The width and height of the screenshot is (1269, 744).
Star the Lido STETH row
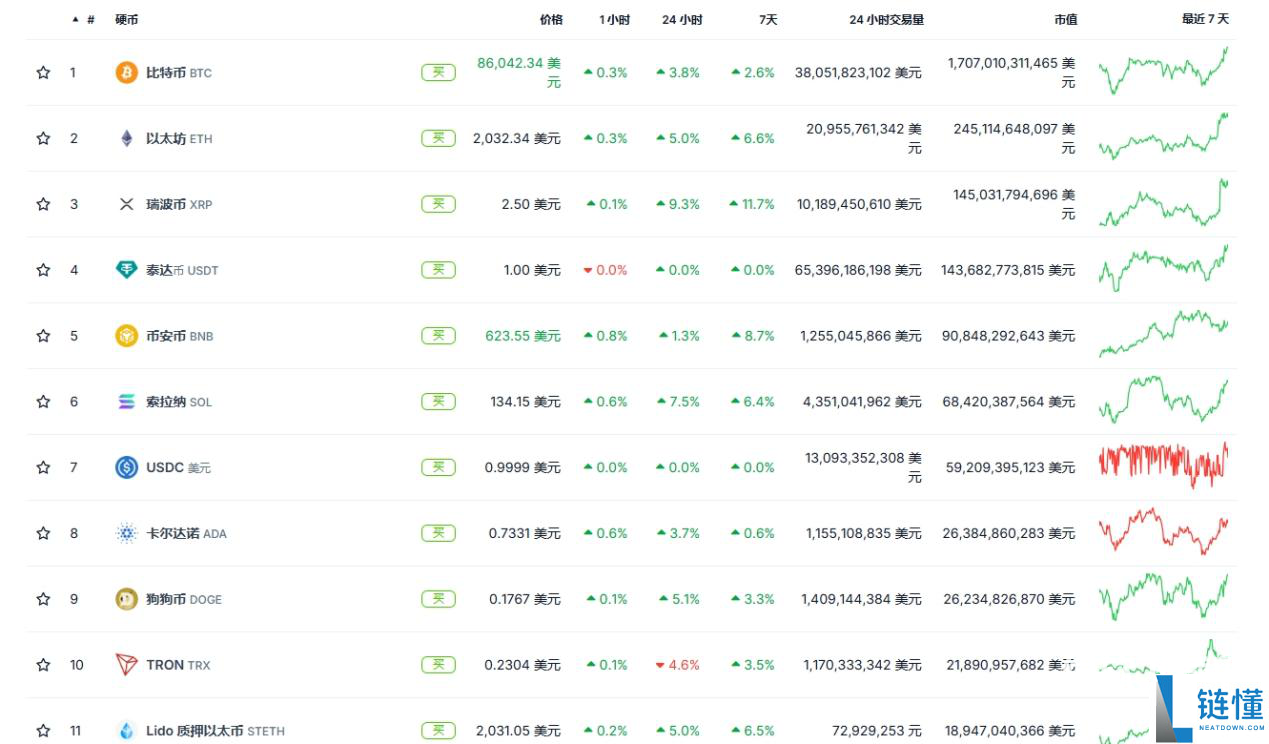(43, 731)
